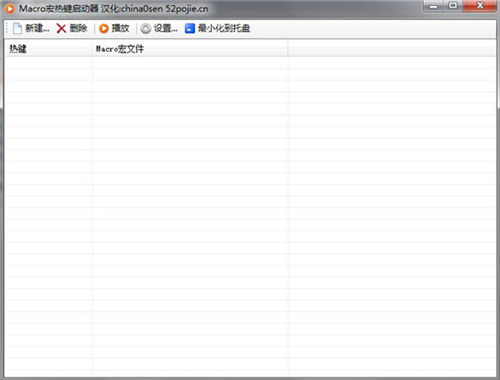Maximize the window

pyautogui.click(x=453, y=6)
